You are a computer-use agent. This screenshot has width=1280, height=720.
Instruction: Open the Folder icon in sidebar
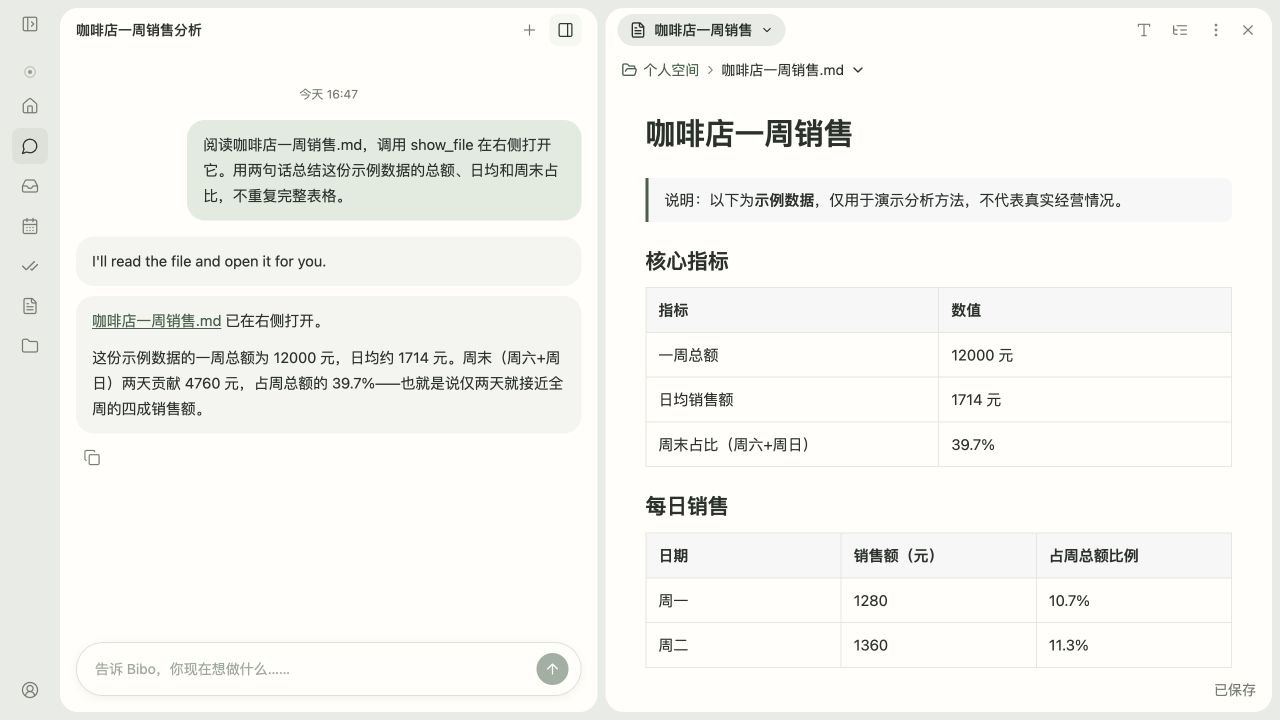(30, 346)
